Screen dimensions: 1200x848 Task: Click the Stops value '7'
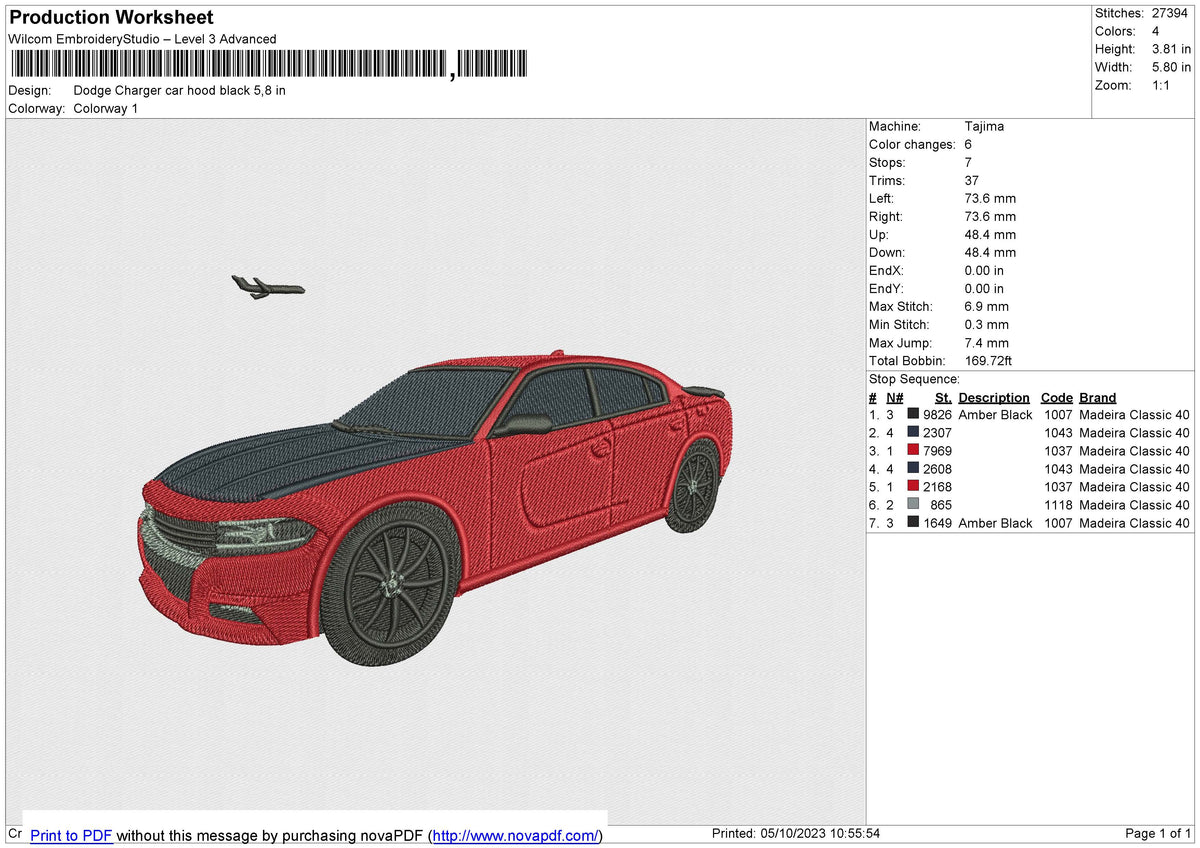[x=968, y=162]
